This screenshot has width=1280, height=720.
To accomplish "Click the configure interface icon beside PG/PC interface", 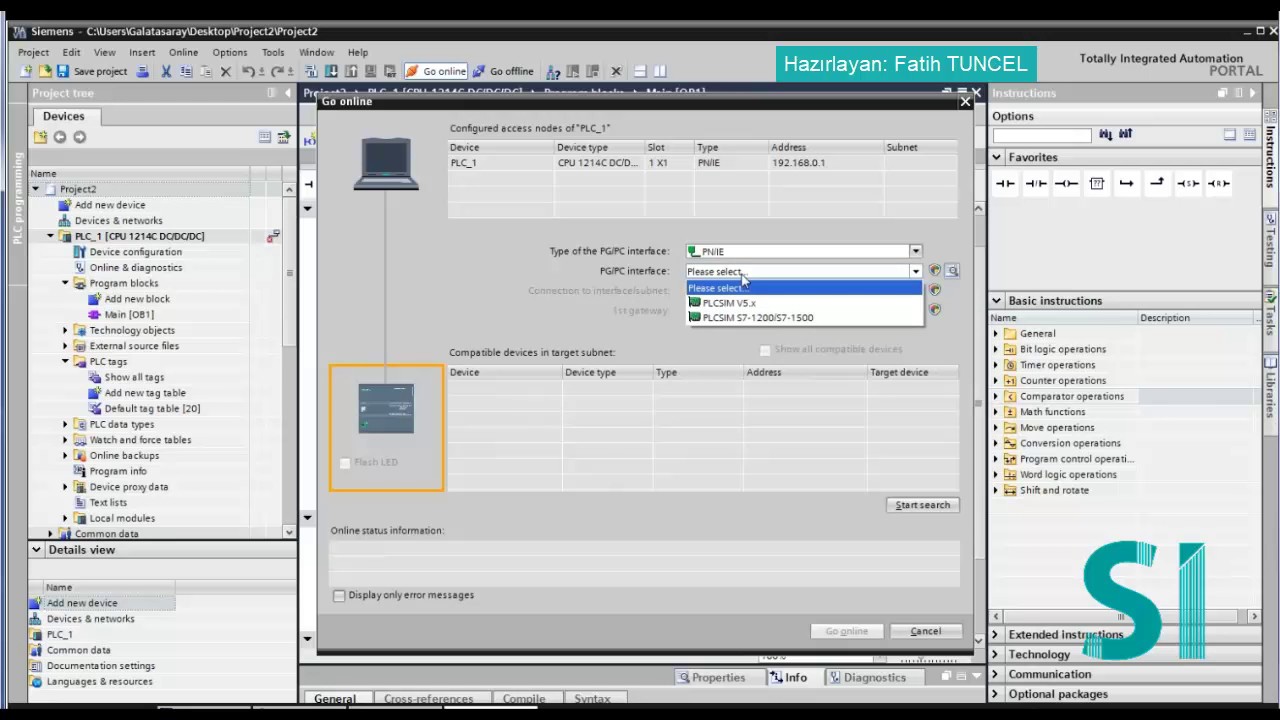I will point(935,271).
